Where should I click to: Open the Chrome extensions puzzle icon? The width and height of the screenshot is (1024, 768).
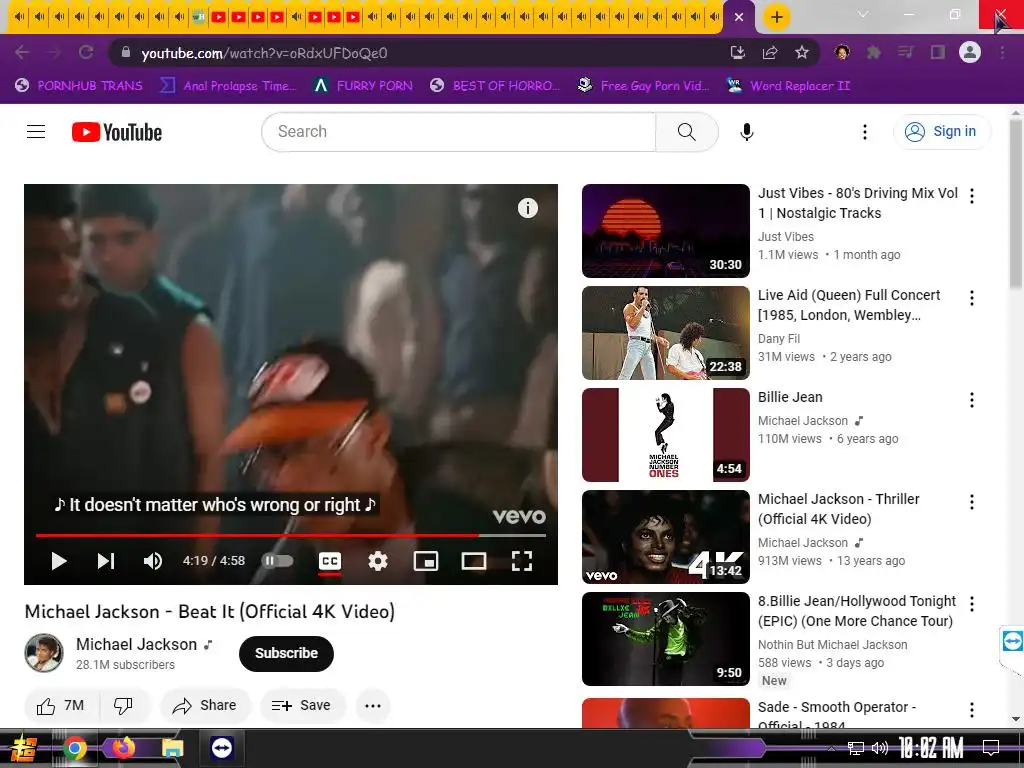[873, 52]
